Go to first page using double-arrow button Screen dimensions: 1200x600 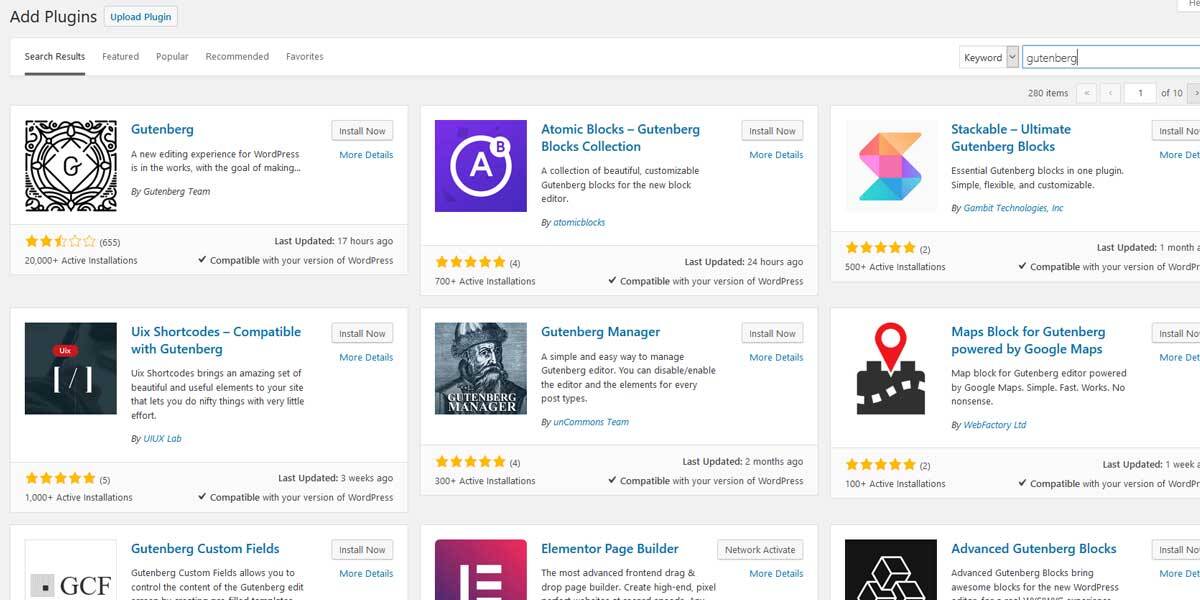pyautogui.click(x=1086, y=93)
